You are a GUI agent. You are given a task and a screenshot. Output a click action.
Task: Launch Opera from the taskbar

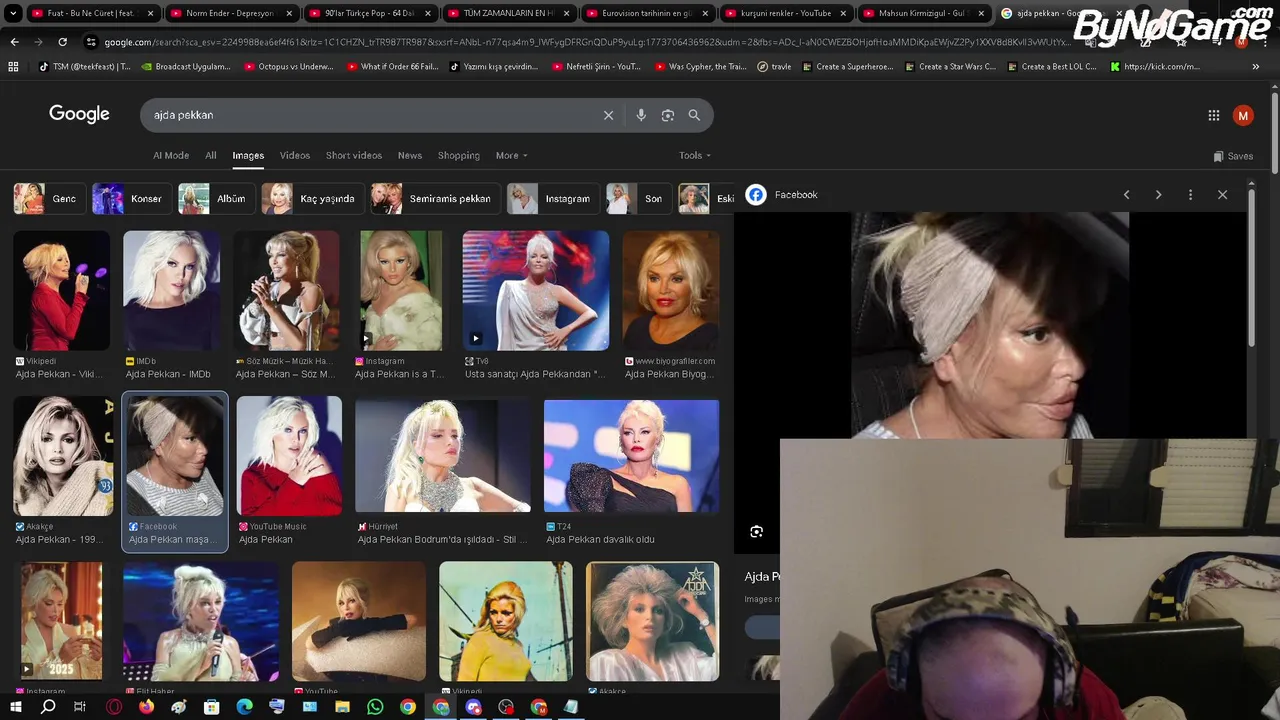coord(114,707)
